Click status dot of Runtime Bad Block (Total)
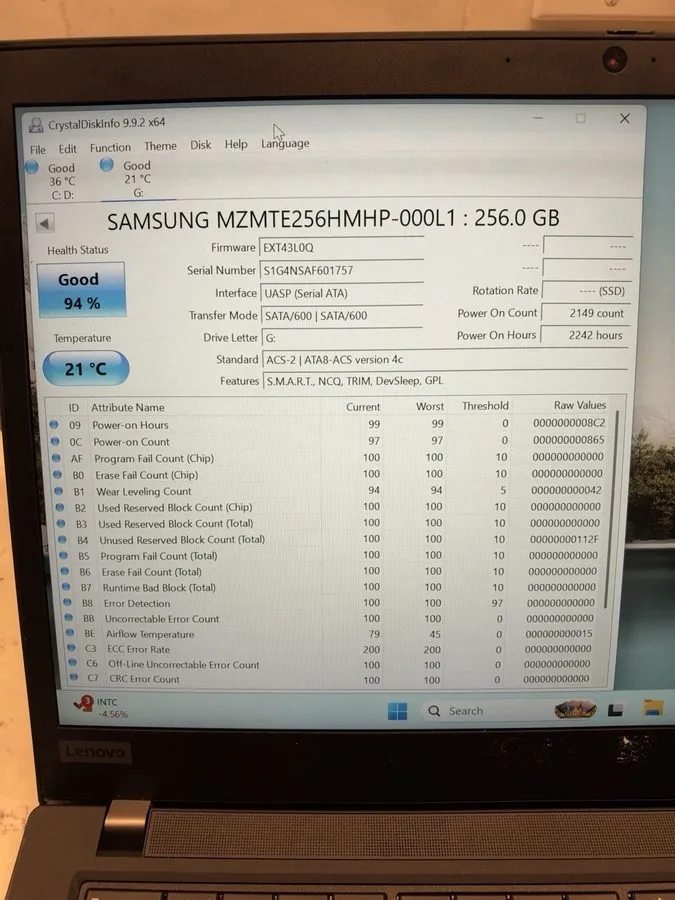The width and height of the screenshot is (675, 900). pos(66,587)
